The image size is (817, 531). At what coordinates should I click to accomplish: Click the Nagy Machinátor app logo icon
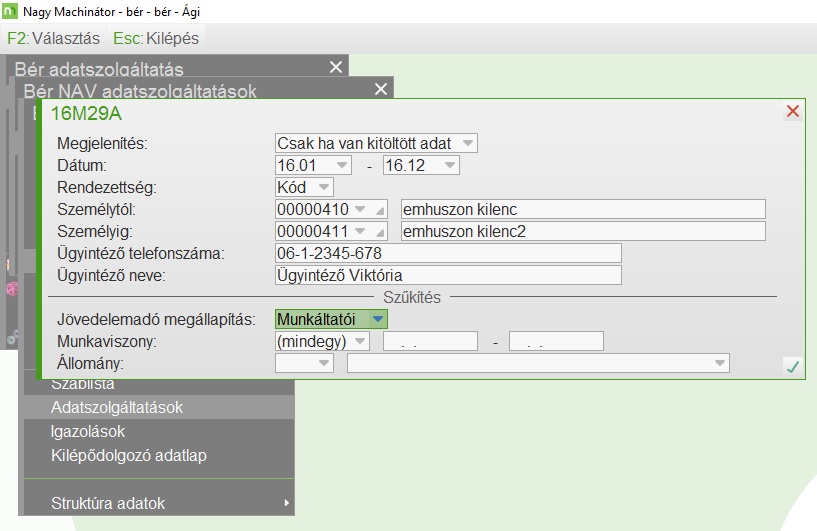10,11
